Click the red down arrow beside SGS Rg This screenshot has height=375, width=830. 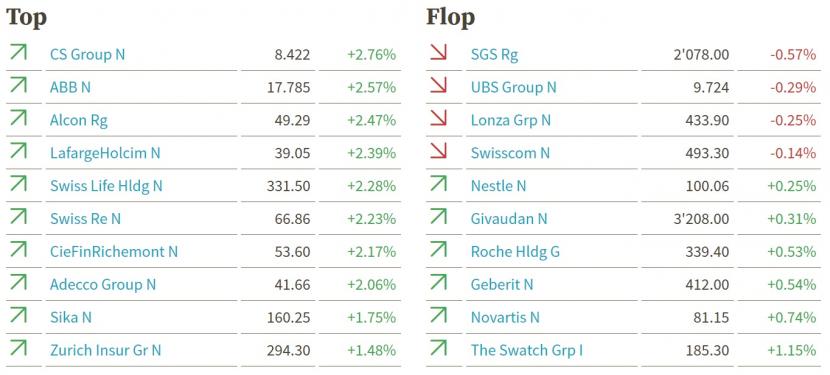coord(438,52)
